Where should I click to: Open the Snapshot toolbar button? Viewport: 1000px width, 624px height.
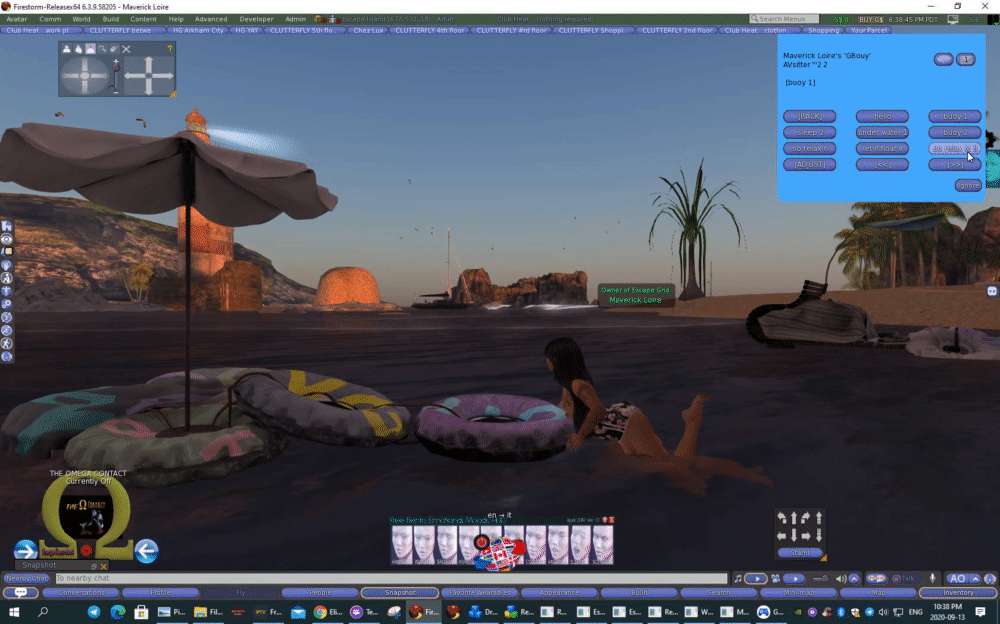[400, 593]
